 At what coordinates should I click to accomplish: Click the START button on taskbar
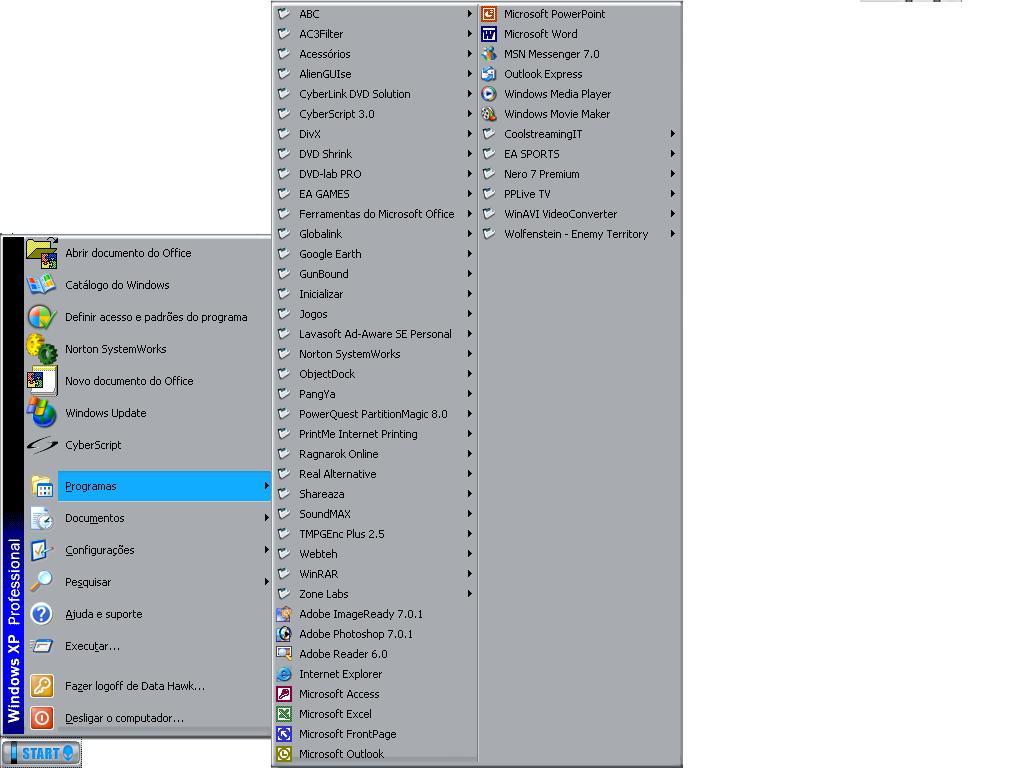click(42, 753)
